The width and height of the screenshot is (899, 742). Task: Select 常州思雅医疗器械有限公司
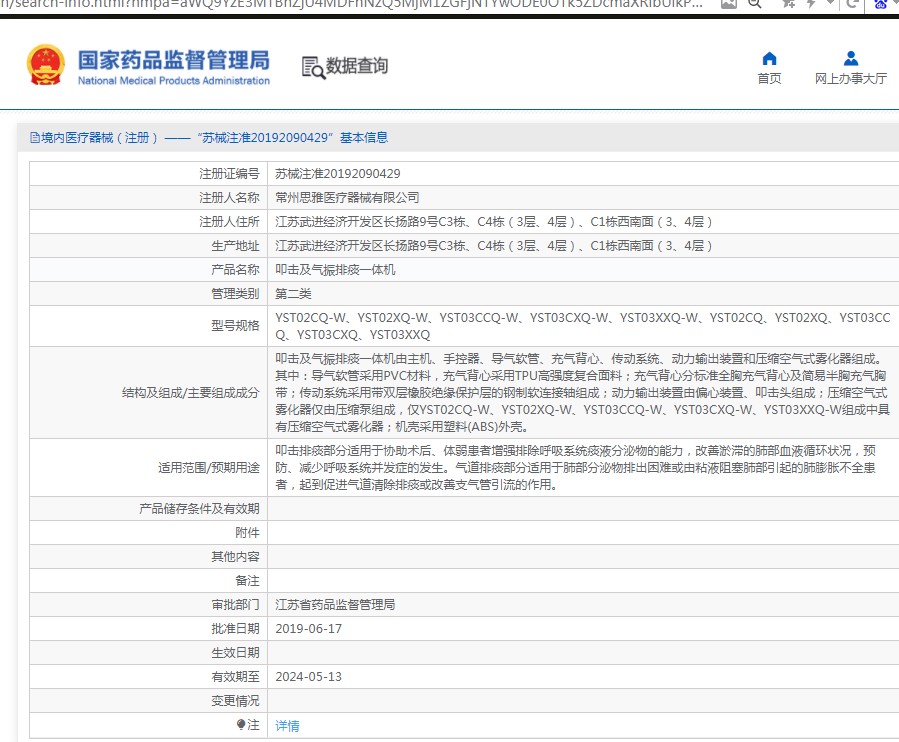347,198
